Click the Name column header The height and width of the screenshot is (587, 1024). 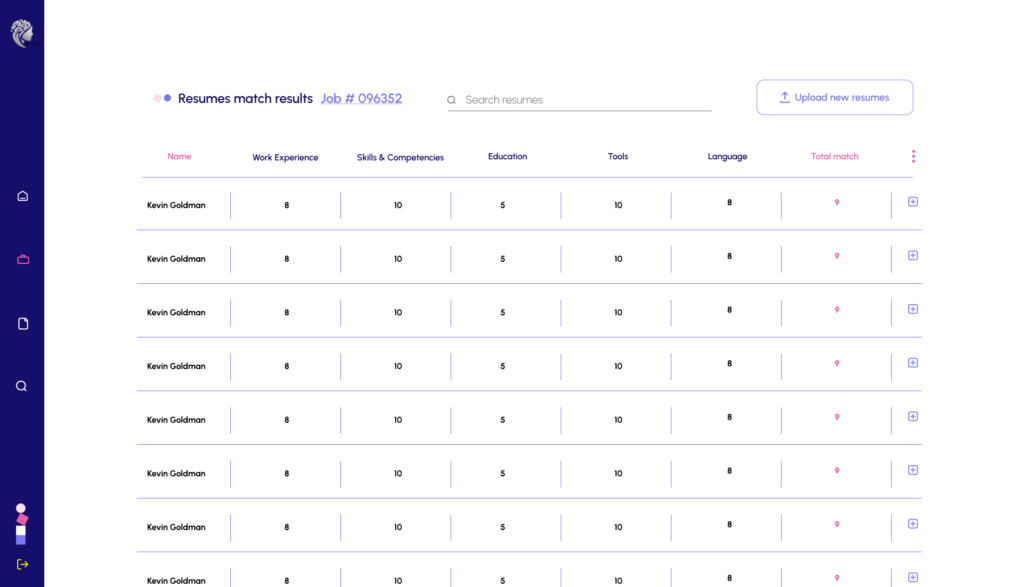179,157
